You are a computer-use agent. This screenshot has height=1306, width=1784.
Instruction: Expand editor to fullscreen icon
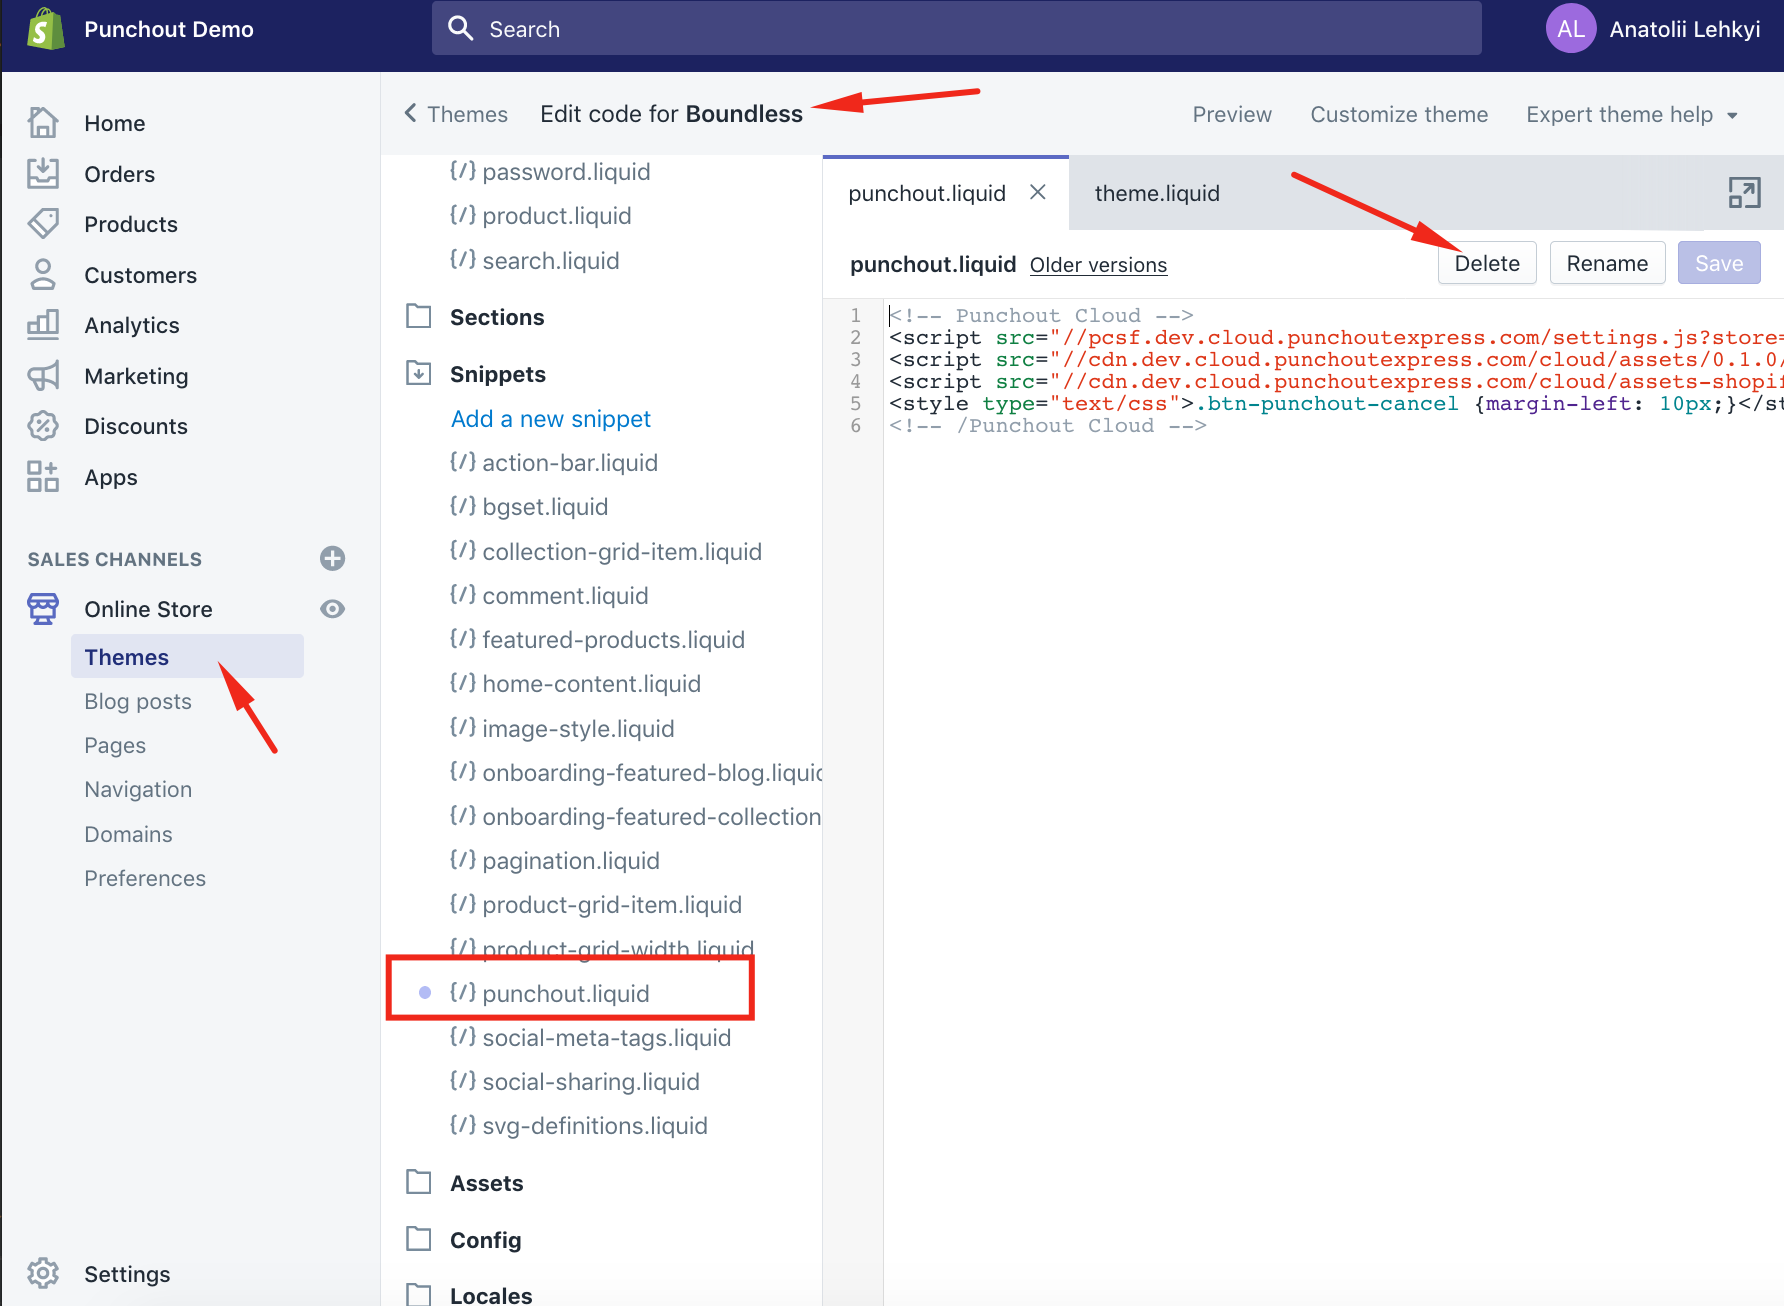pos(1744,192)
